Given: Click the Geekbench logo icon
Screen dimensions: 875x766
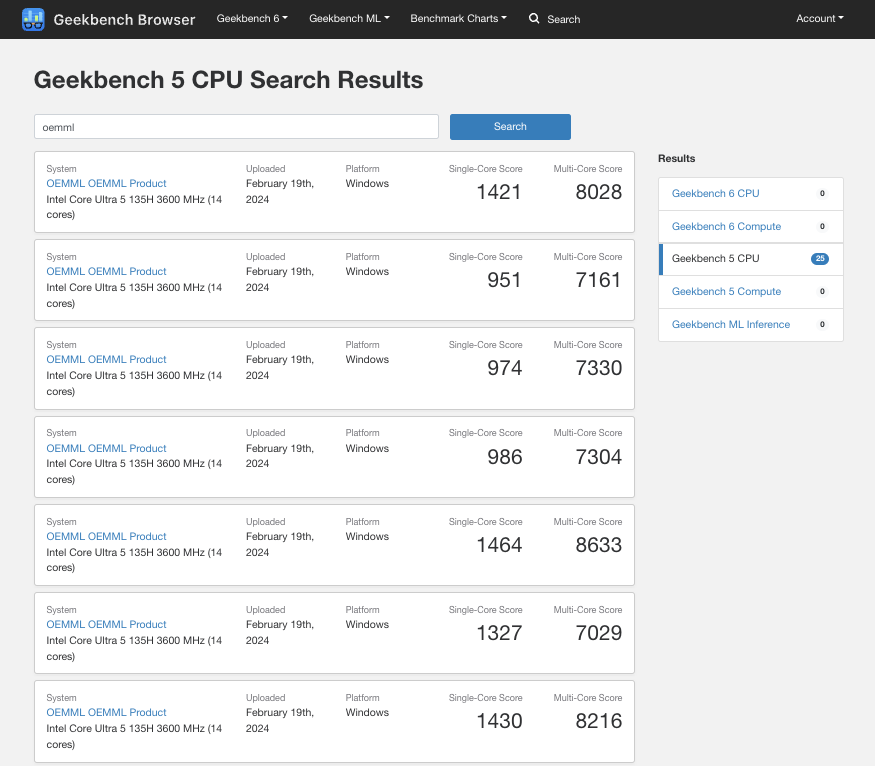Looking at the screenshot, I should pos(33,20).
